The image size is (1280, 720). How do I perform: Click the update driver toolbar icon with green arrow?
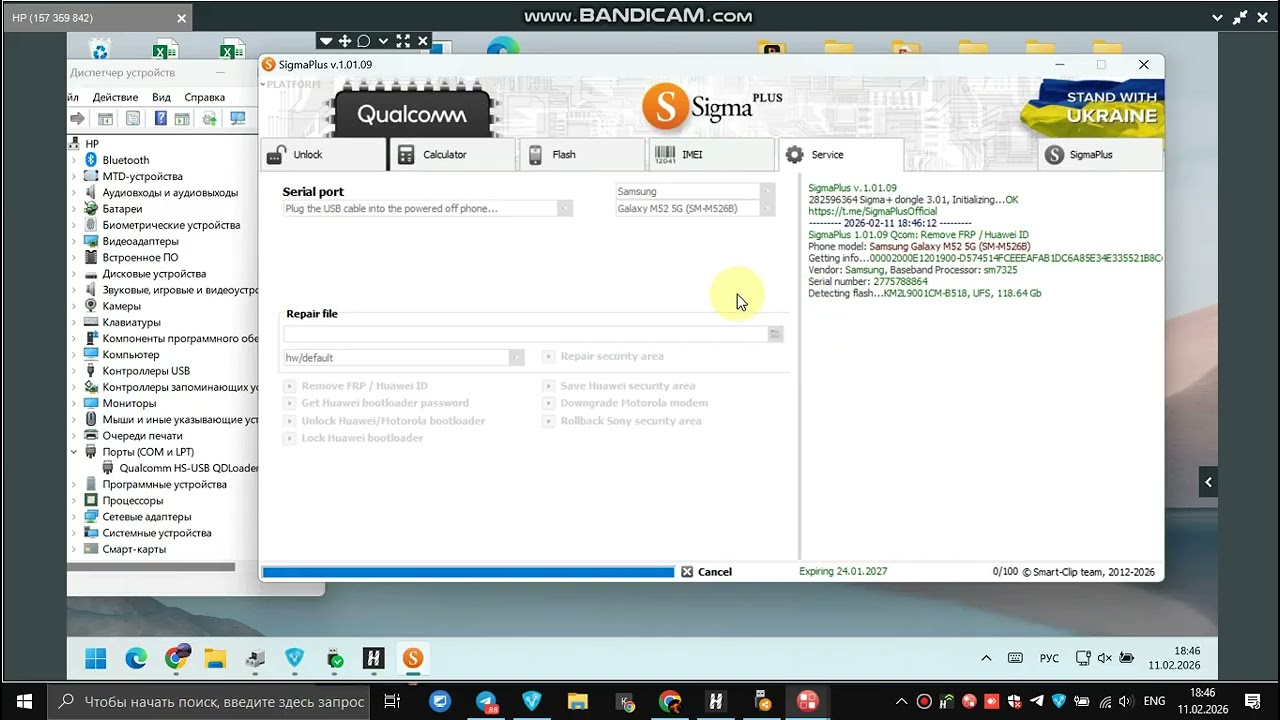coord(210,118)
